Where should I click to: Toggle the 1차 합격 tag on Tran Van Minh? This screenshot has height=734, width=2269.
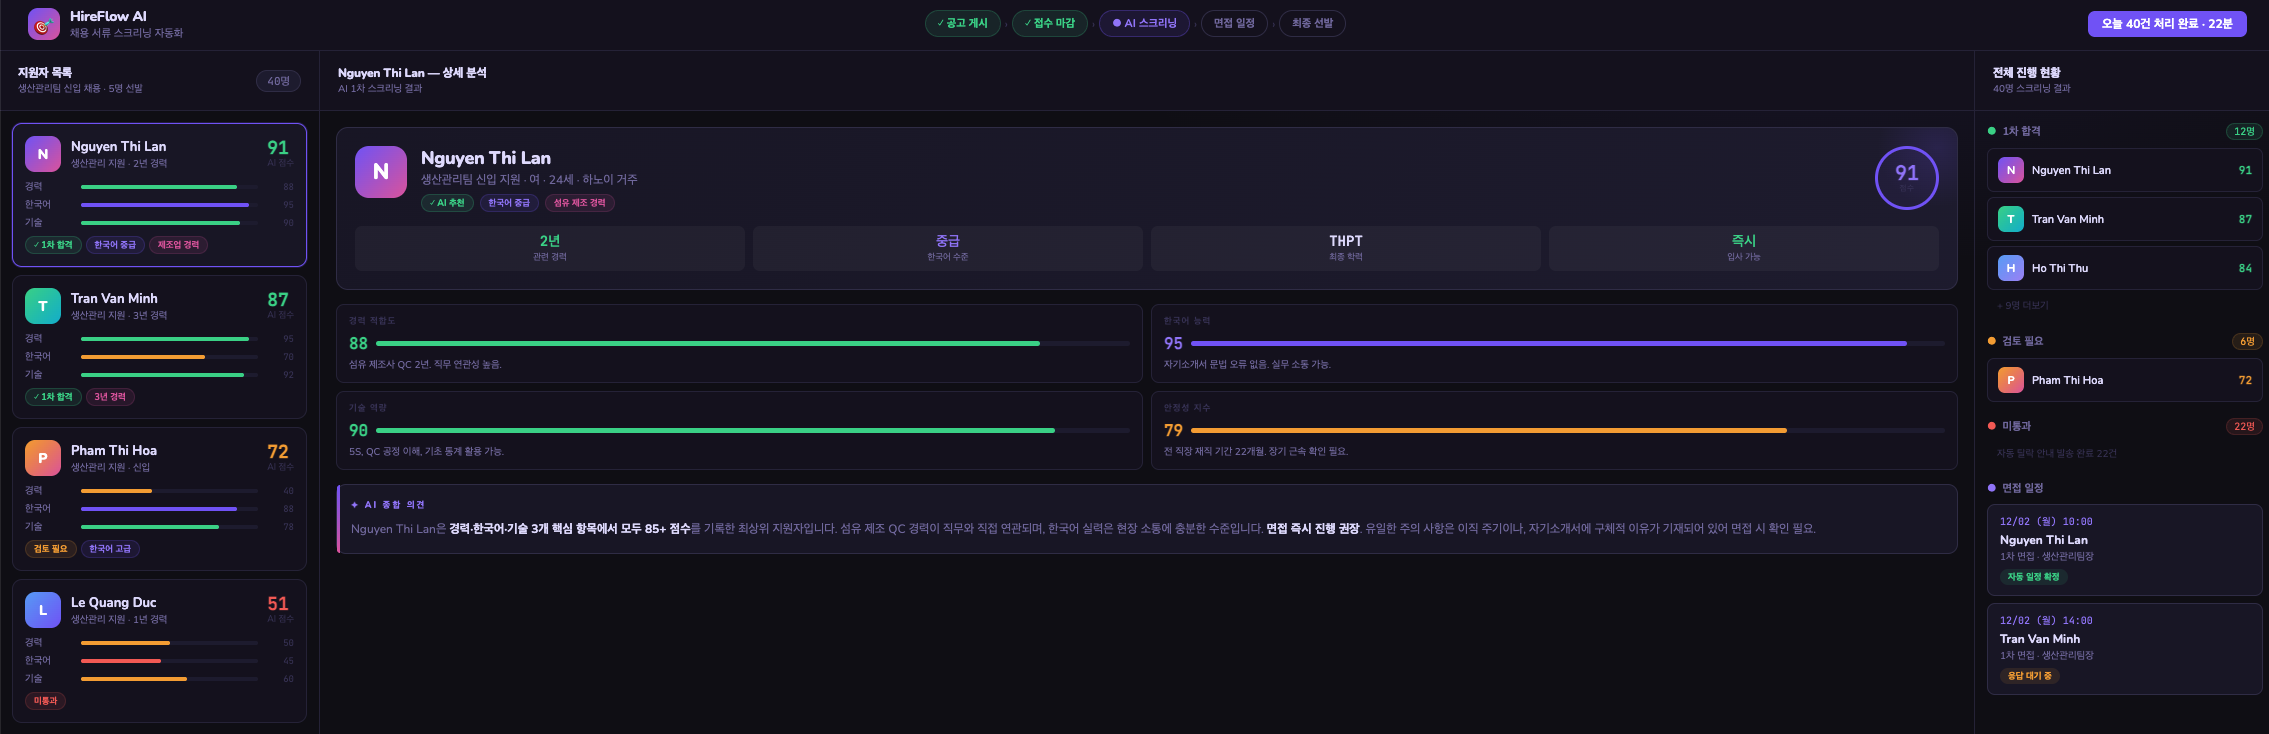point(54,397)
